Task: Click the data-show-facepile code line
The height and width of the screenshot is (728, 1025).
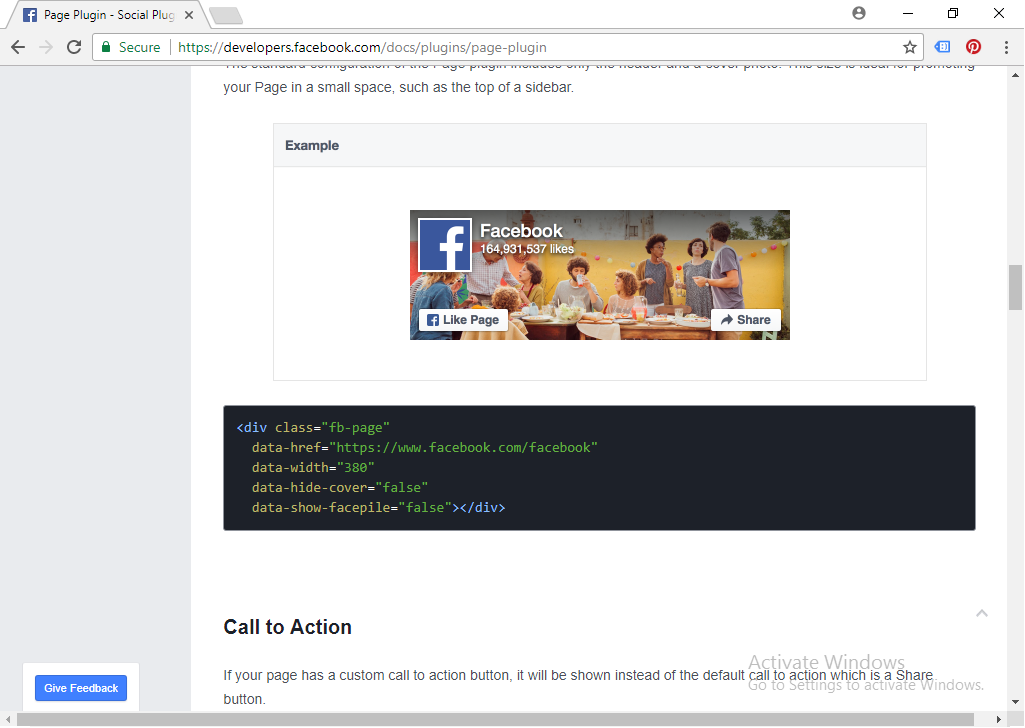Action: point(378,508)
